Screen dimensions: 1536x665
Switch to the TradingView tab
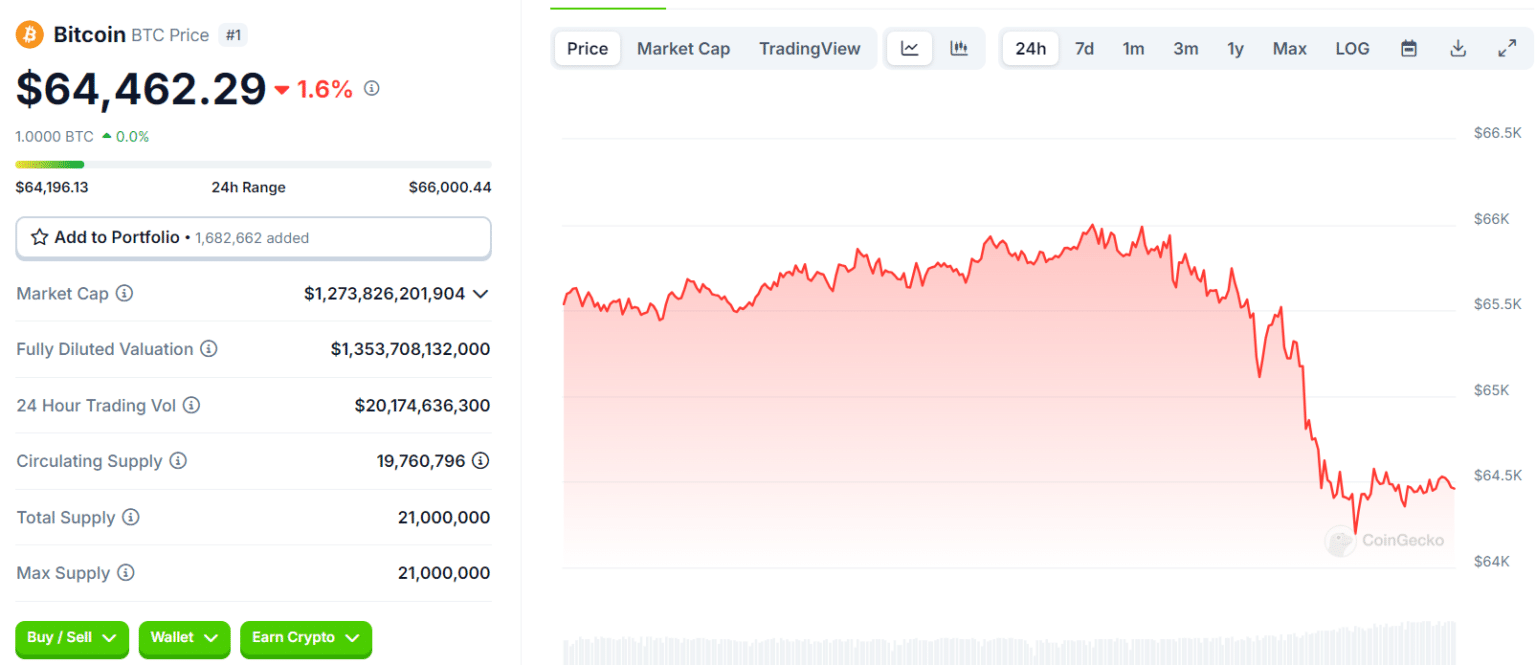810,48
